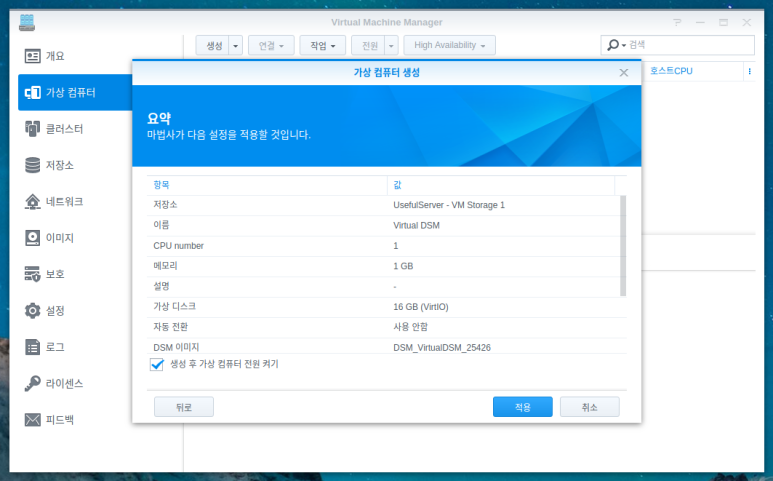Open the 작업 dropdown menu
This screenshot has width=773, height=481.
pos(322,45)
